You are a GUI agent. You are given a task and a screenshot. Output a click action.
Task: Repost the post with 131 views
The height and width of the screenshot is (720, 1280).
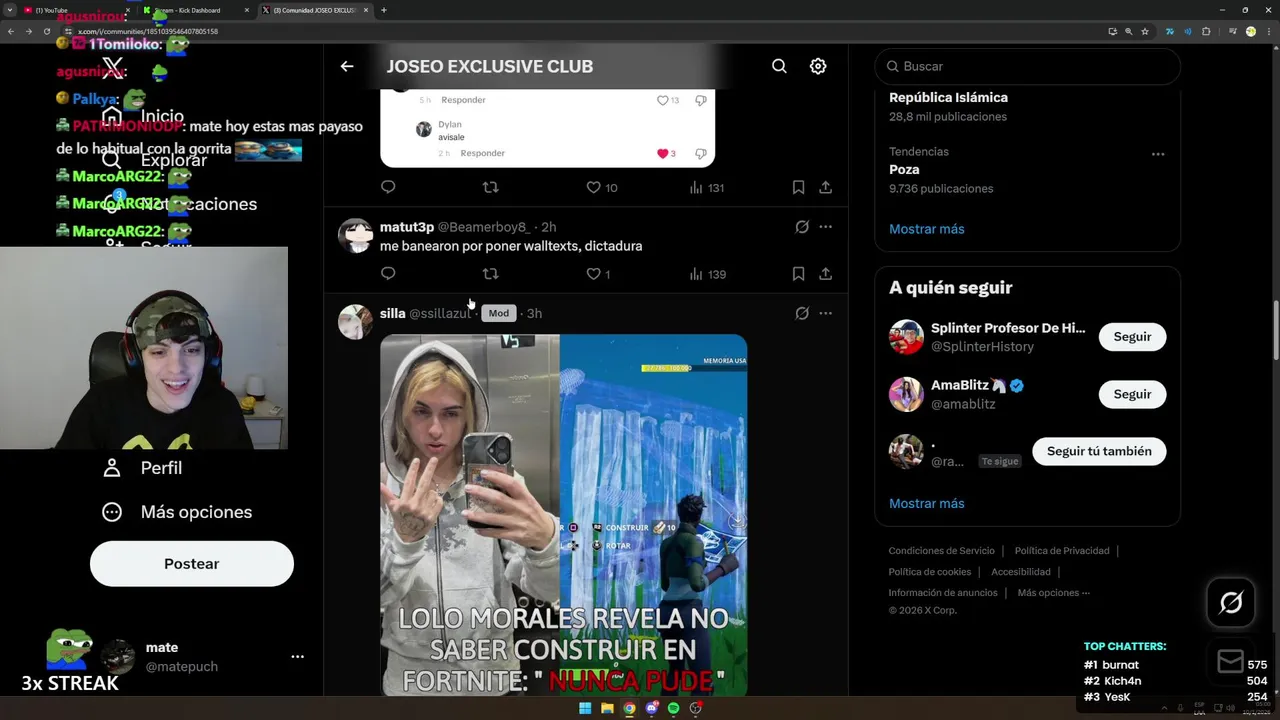(x=490, y=187)
